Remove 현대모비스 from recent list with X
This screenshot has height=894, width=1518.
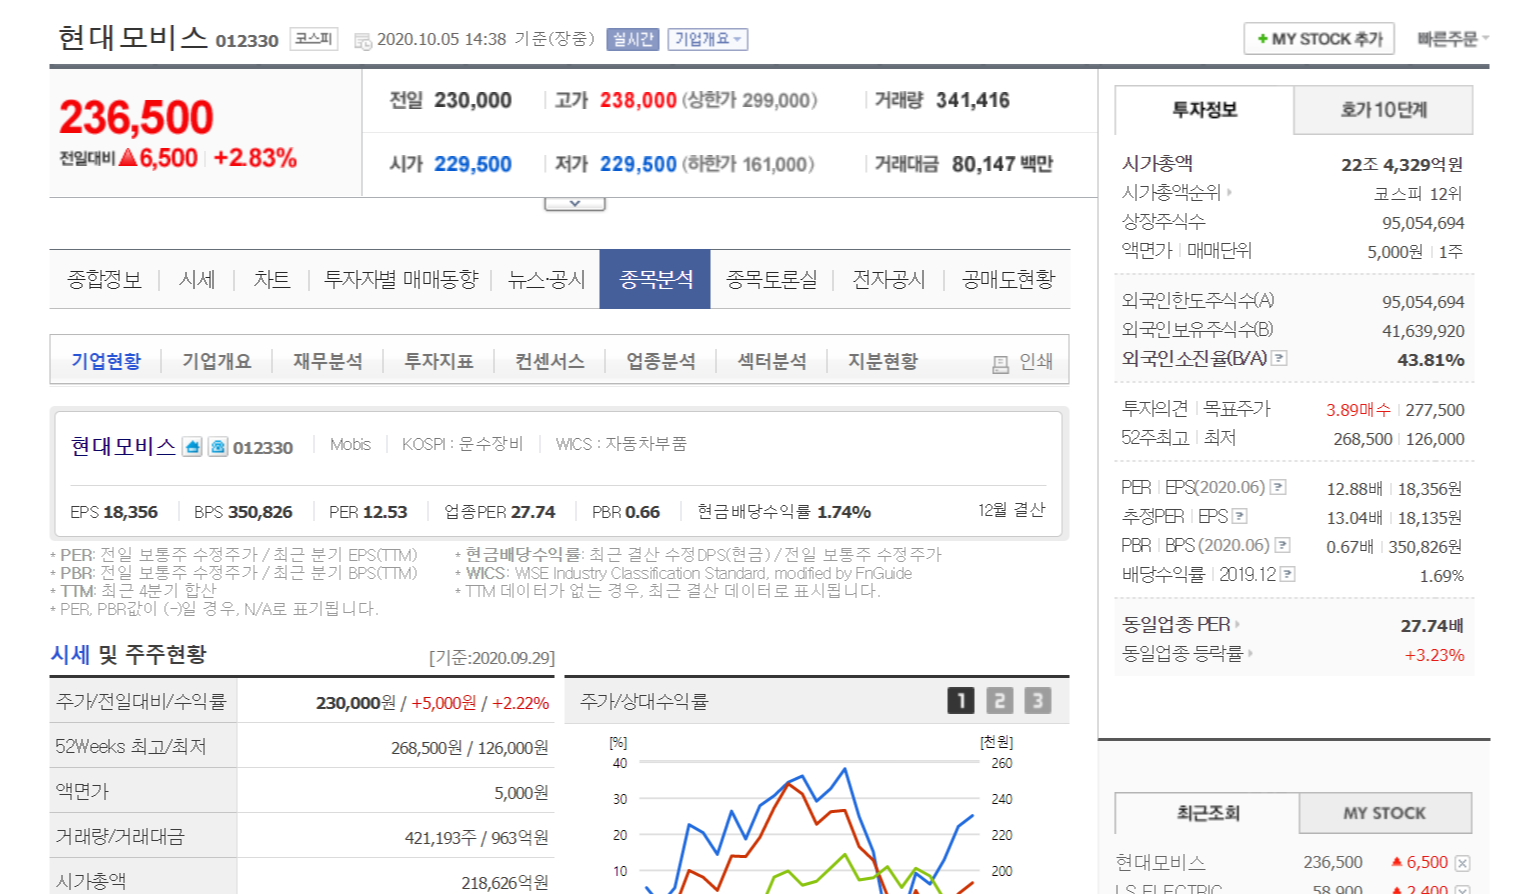point(1462,863)
